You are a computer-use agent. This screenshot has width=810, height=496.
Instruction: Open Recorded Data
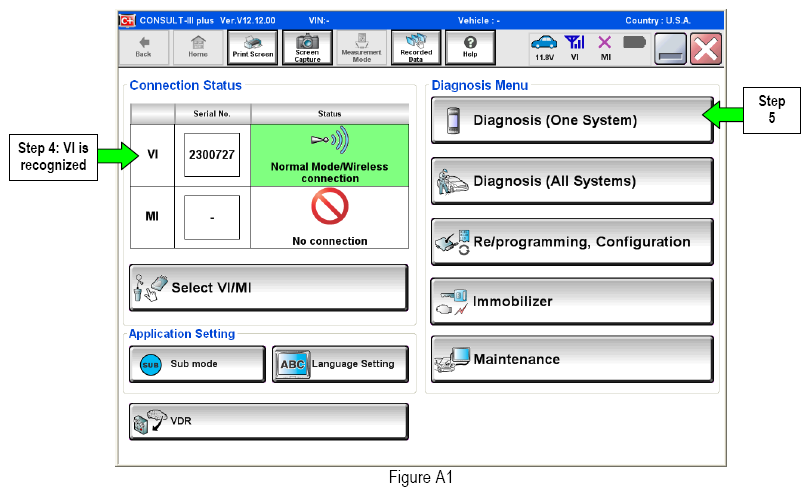tap(416, 48)
